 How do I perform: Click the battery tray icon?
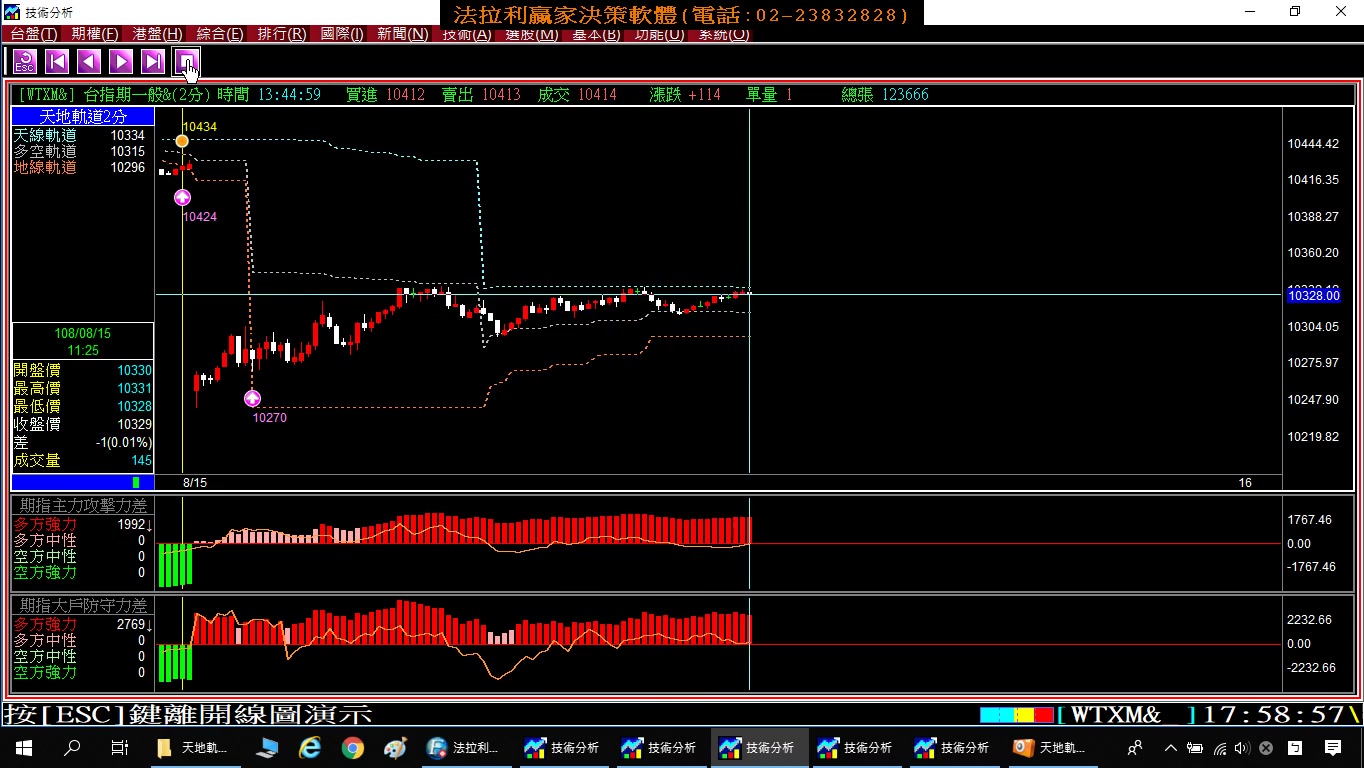pos(1195,747)
